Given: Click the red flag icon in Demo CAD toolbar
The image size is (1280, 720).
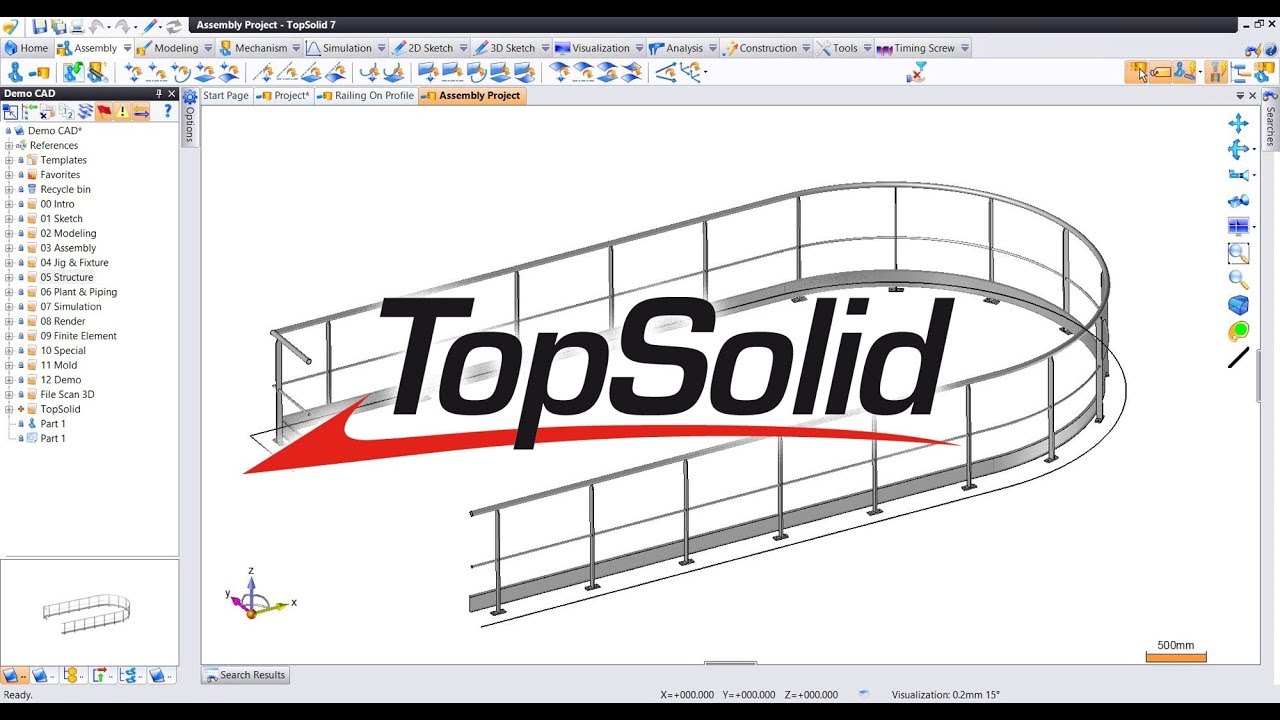Looking at the screenshot, I should click(104, 112).
